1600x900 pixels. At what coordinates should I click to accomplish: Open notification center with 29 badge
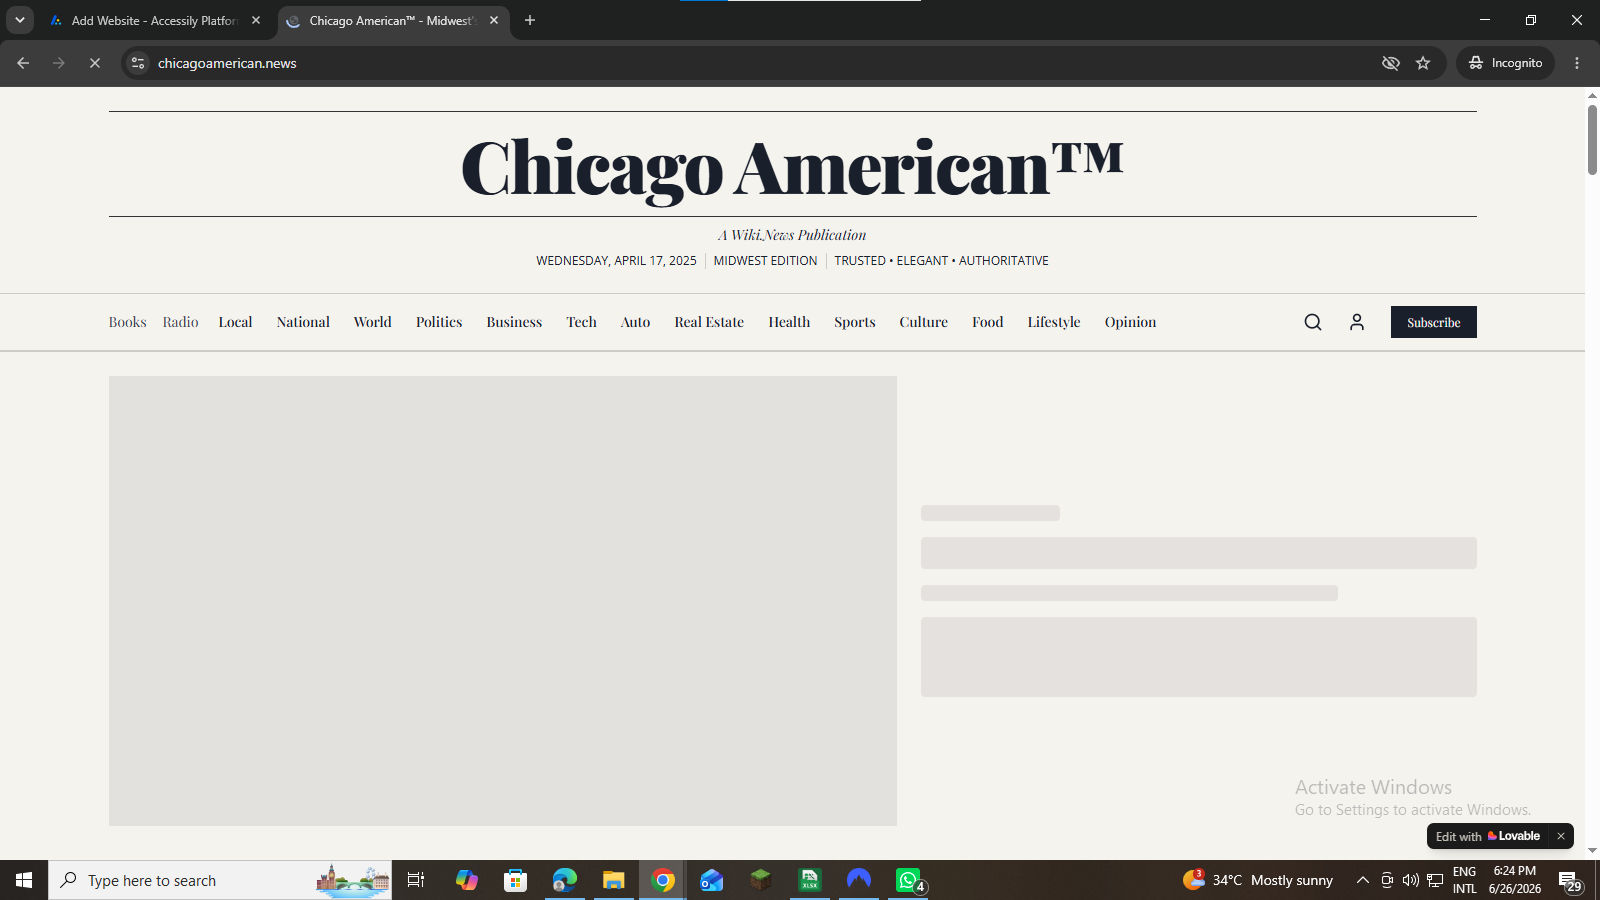(x=1570, y=881)
